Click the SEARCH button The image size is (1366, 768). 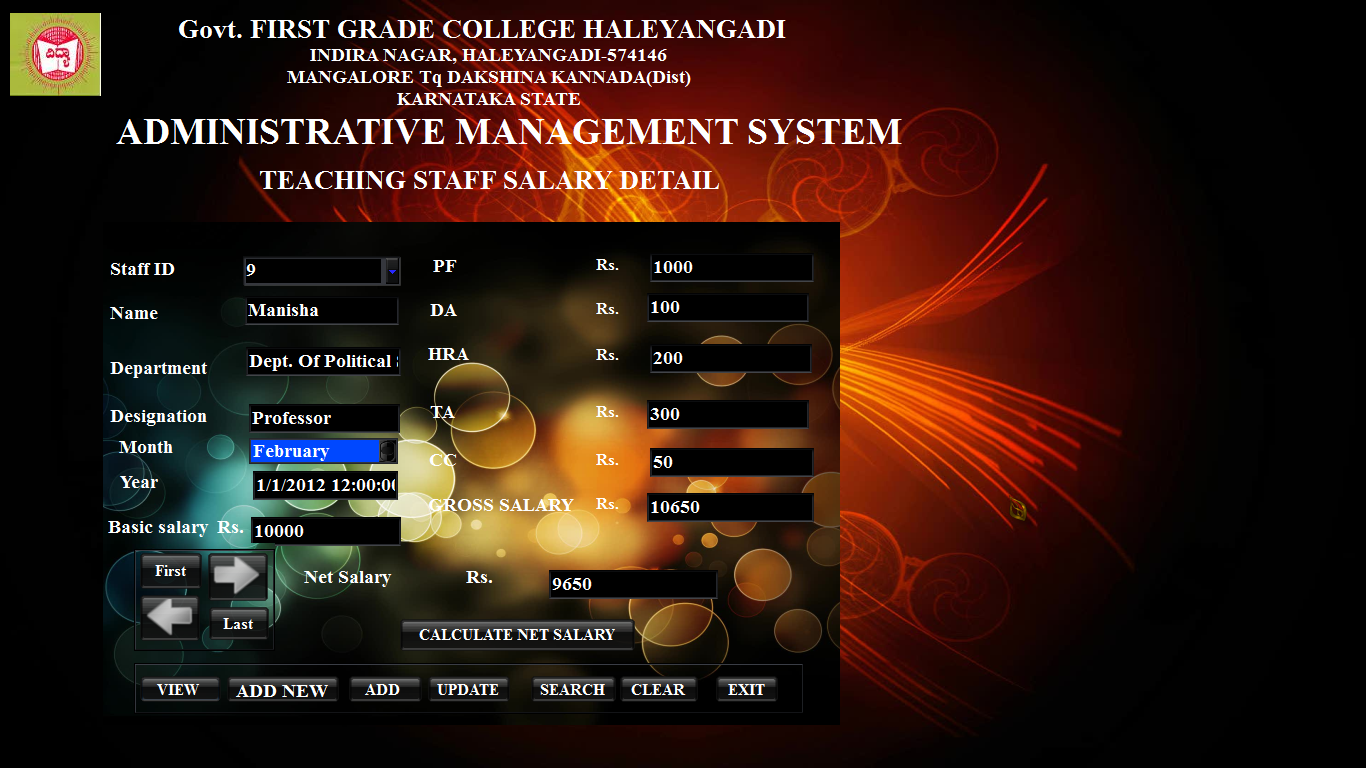click(x=573, y=688)
